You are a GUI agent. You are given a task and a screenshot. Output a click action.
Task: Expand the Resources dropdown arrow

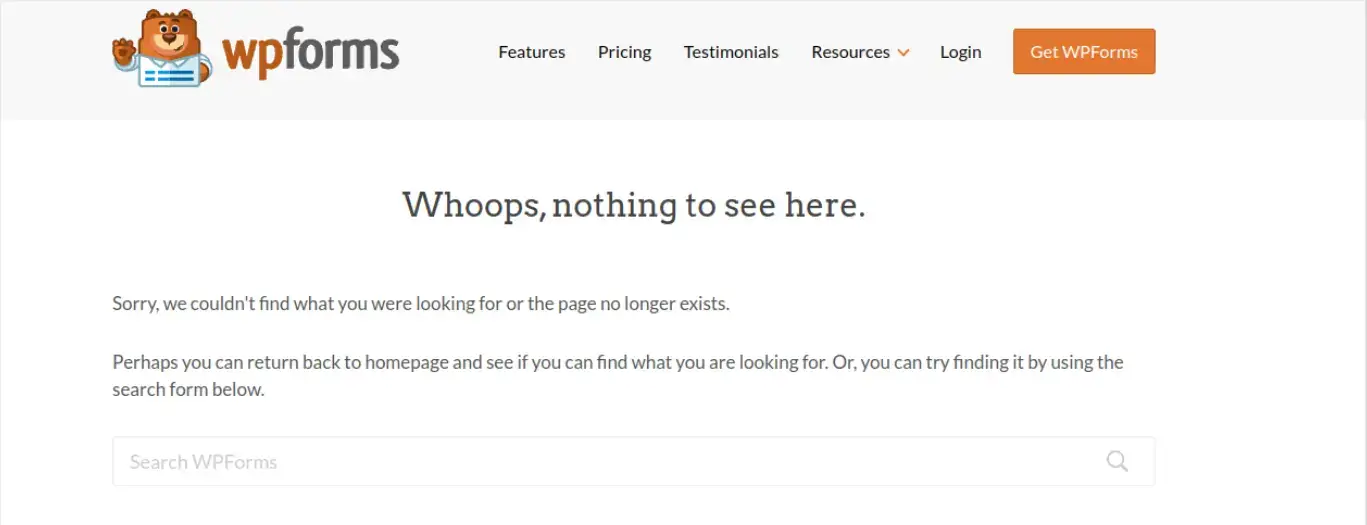coord(904,53)
